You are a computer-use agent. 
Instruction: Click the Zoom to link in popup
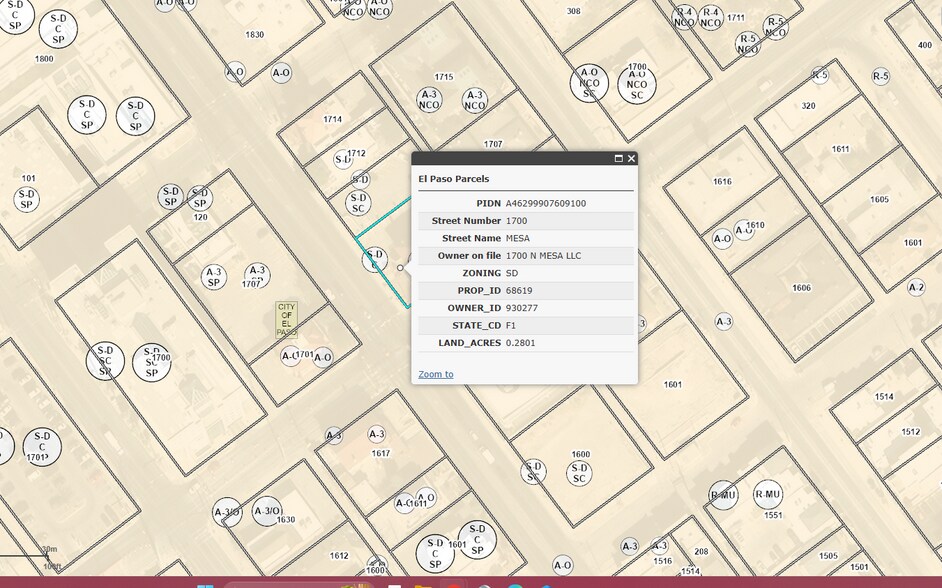point(435,374)
